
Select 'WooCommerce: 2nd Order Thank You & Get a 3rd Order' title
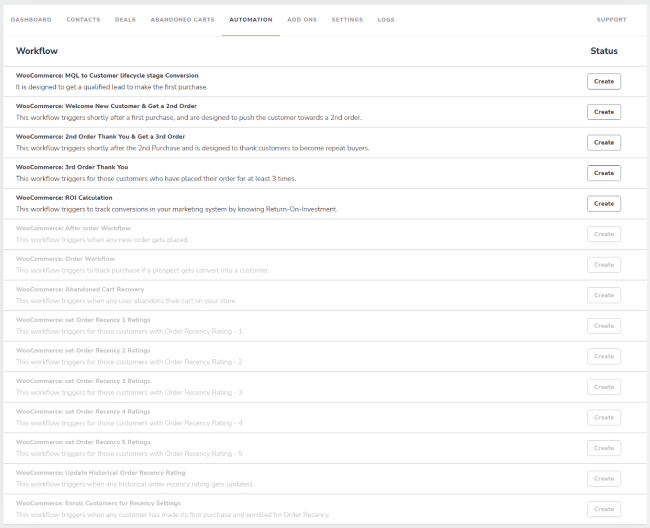[x=100, y=137]
